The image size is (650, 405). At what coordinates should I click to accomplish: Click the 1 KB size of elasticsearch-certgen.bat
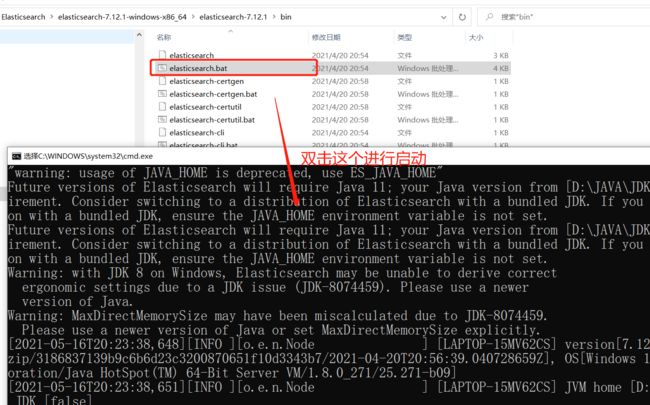coord(501,94)
